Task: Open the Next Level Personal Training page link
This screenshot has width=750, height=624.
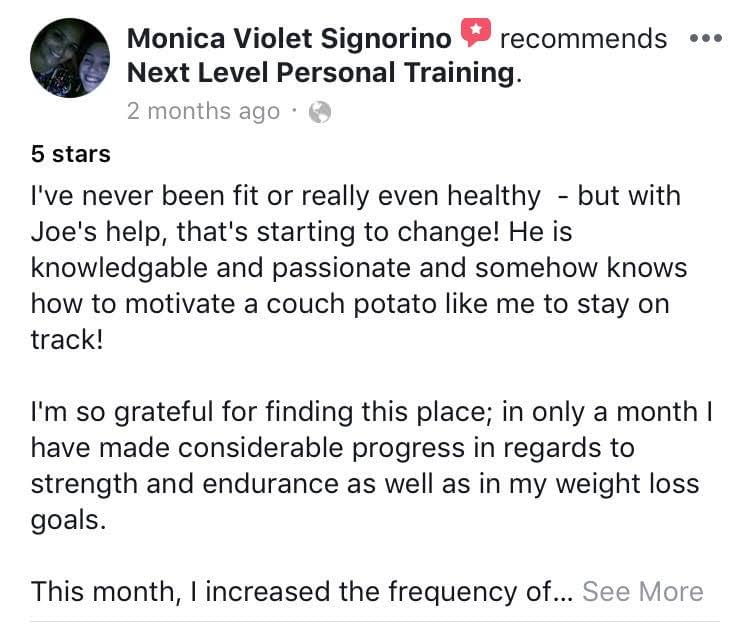Action: pyautogui.click(x=319, y=74)
